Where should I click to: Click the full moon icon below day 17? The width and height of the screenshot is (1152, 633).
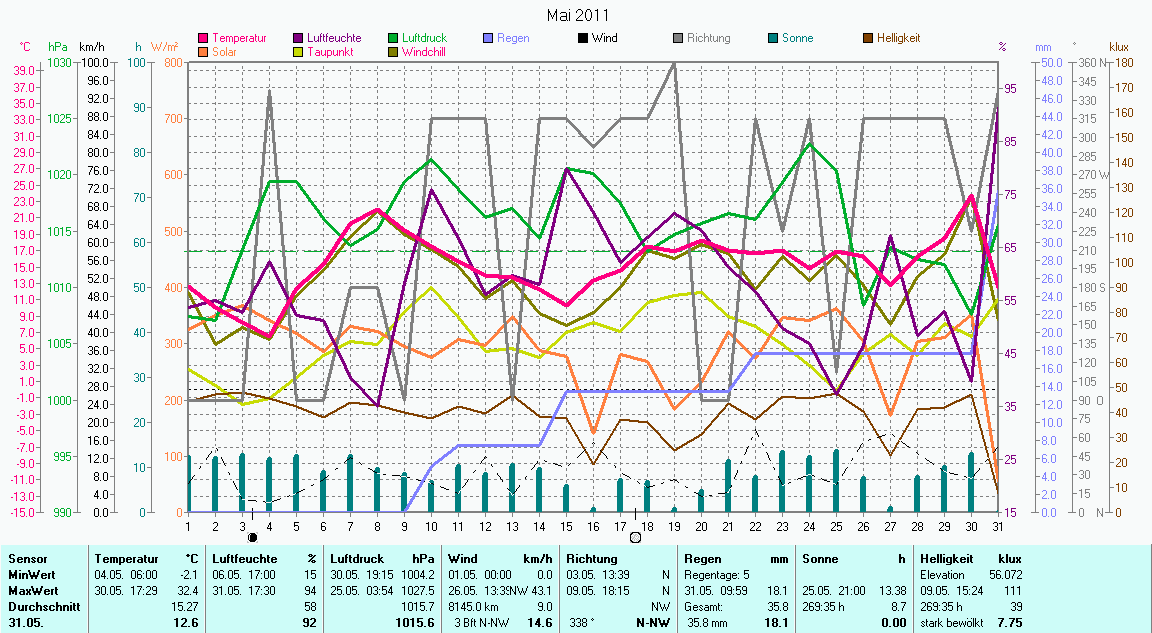[x=635, y=537]
